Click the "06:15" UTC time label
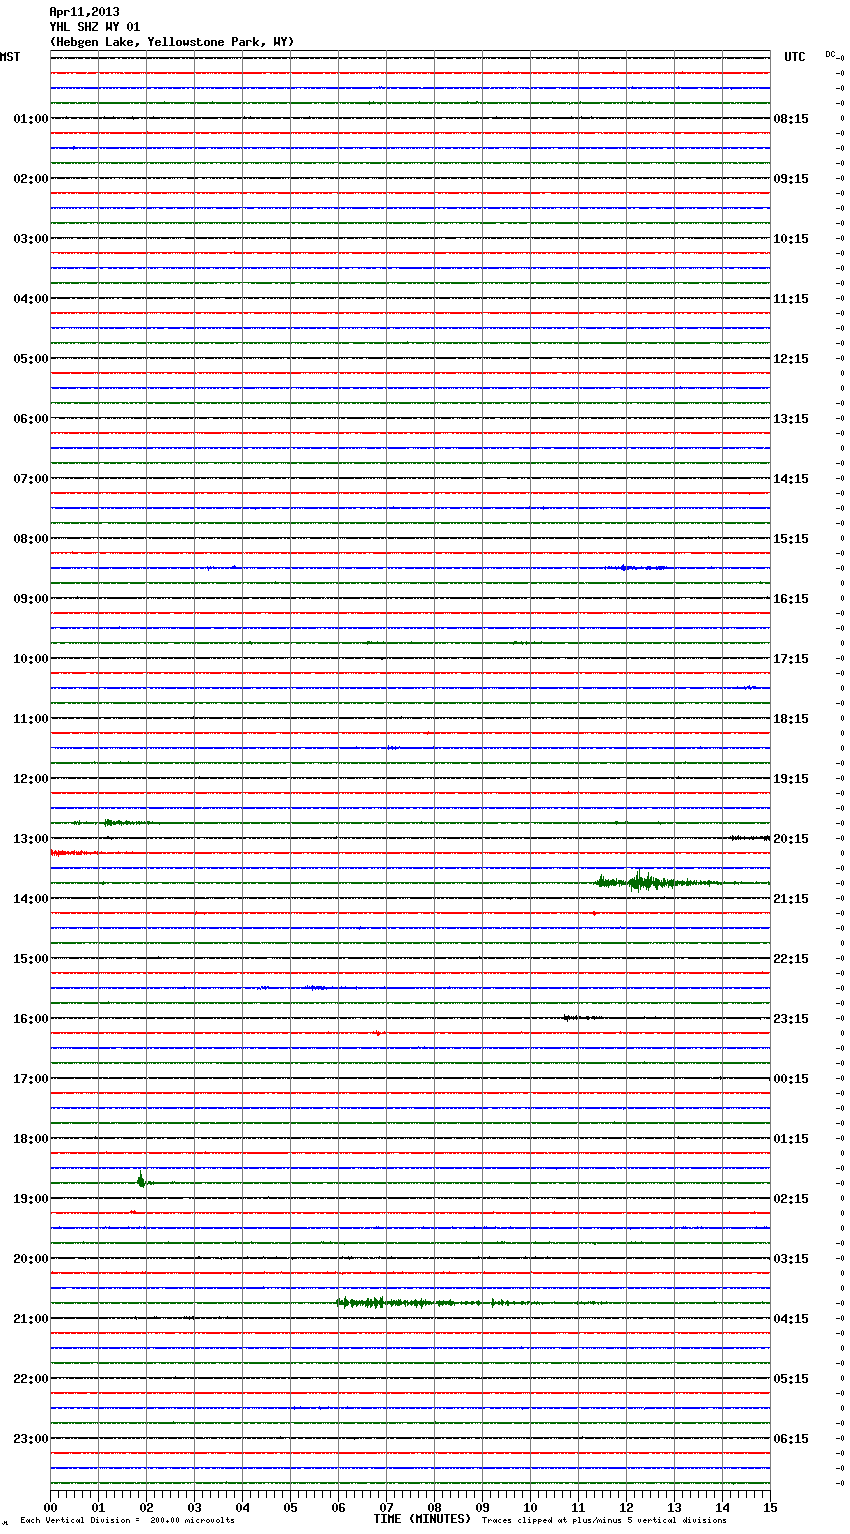This screenshot has width=850, height=1534. point(791,1439)
